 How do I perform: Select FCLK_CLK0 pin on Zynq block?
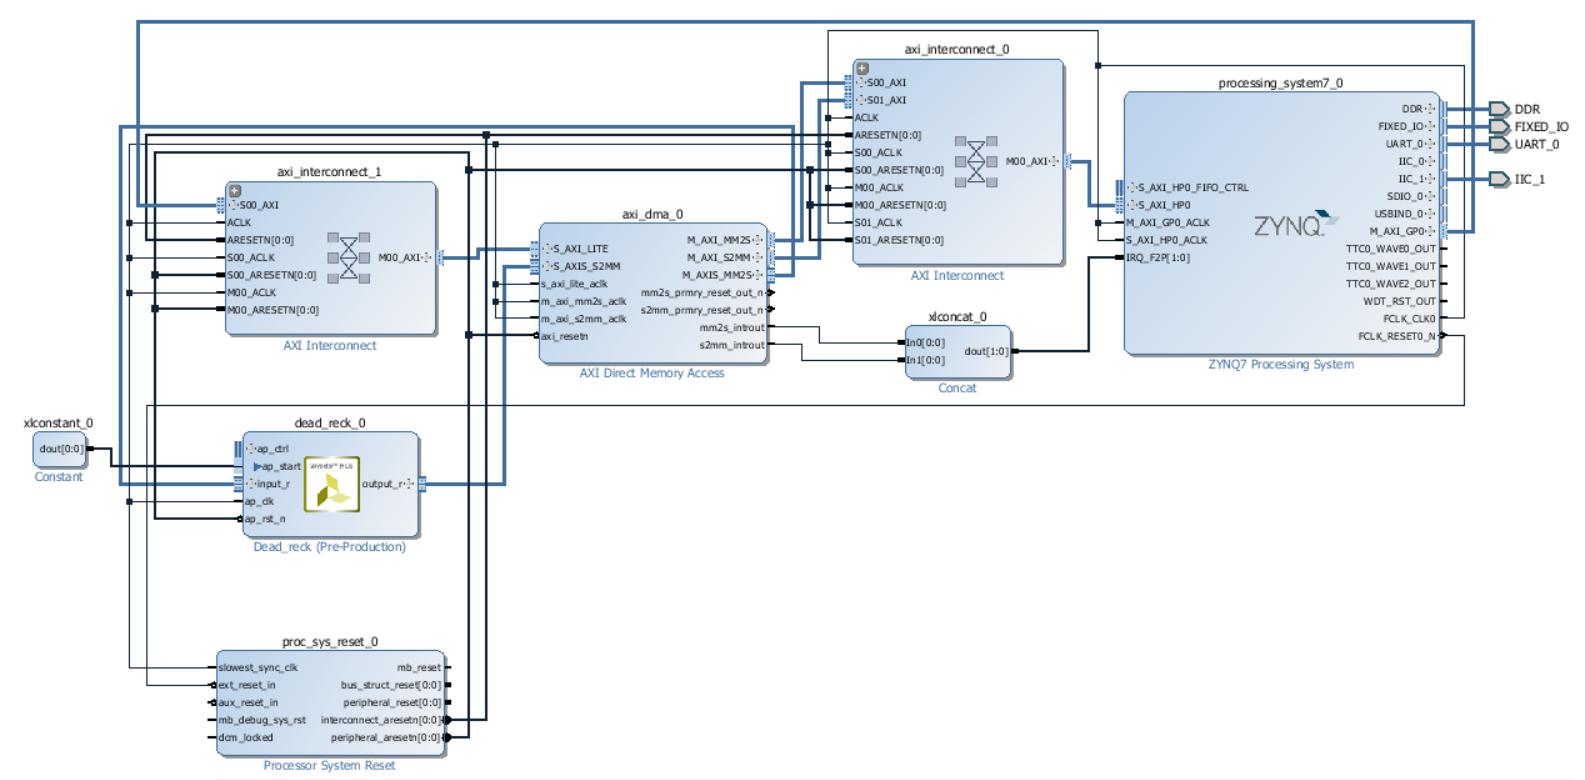click(1409, 319)
